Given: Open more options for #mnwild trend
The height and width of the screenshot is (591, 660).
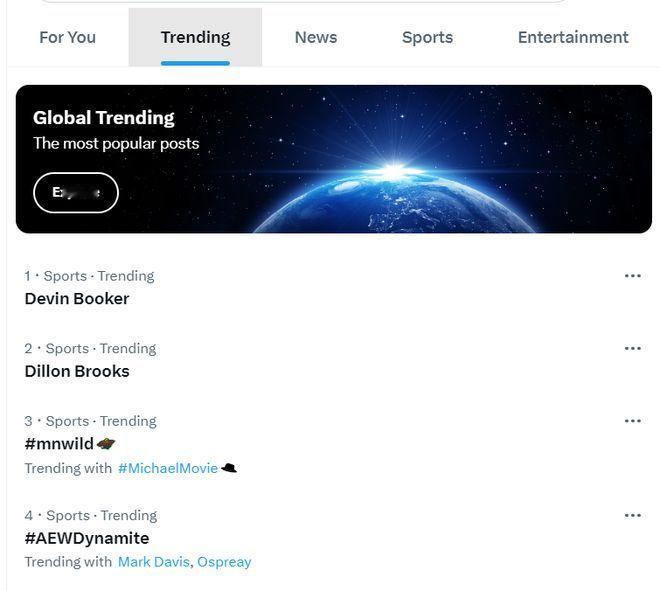Looking at the screenshot, I should [632, 421].
